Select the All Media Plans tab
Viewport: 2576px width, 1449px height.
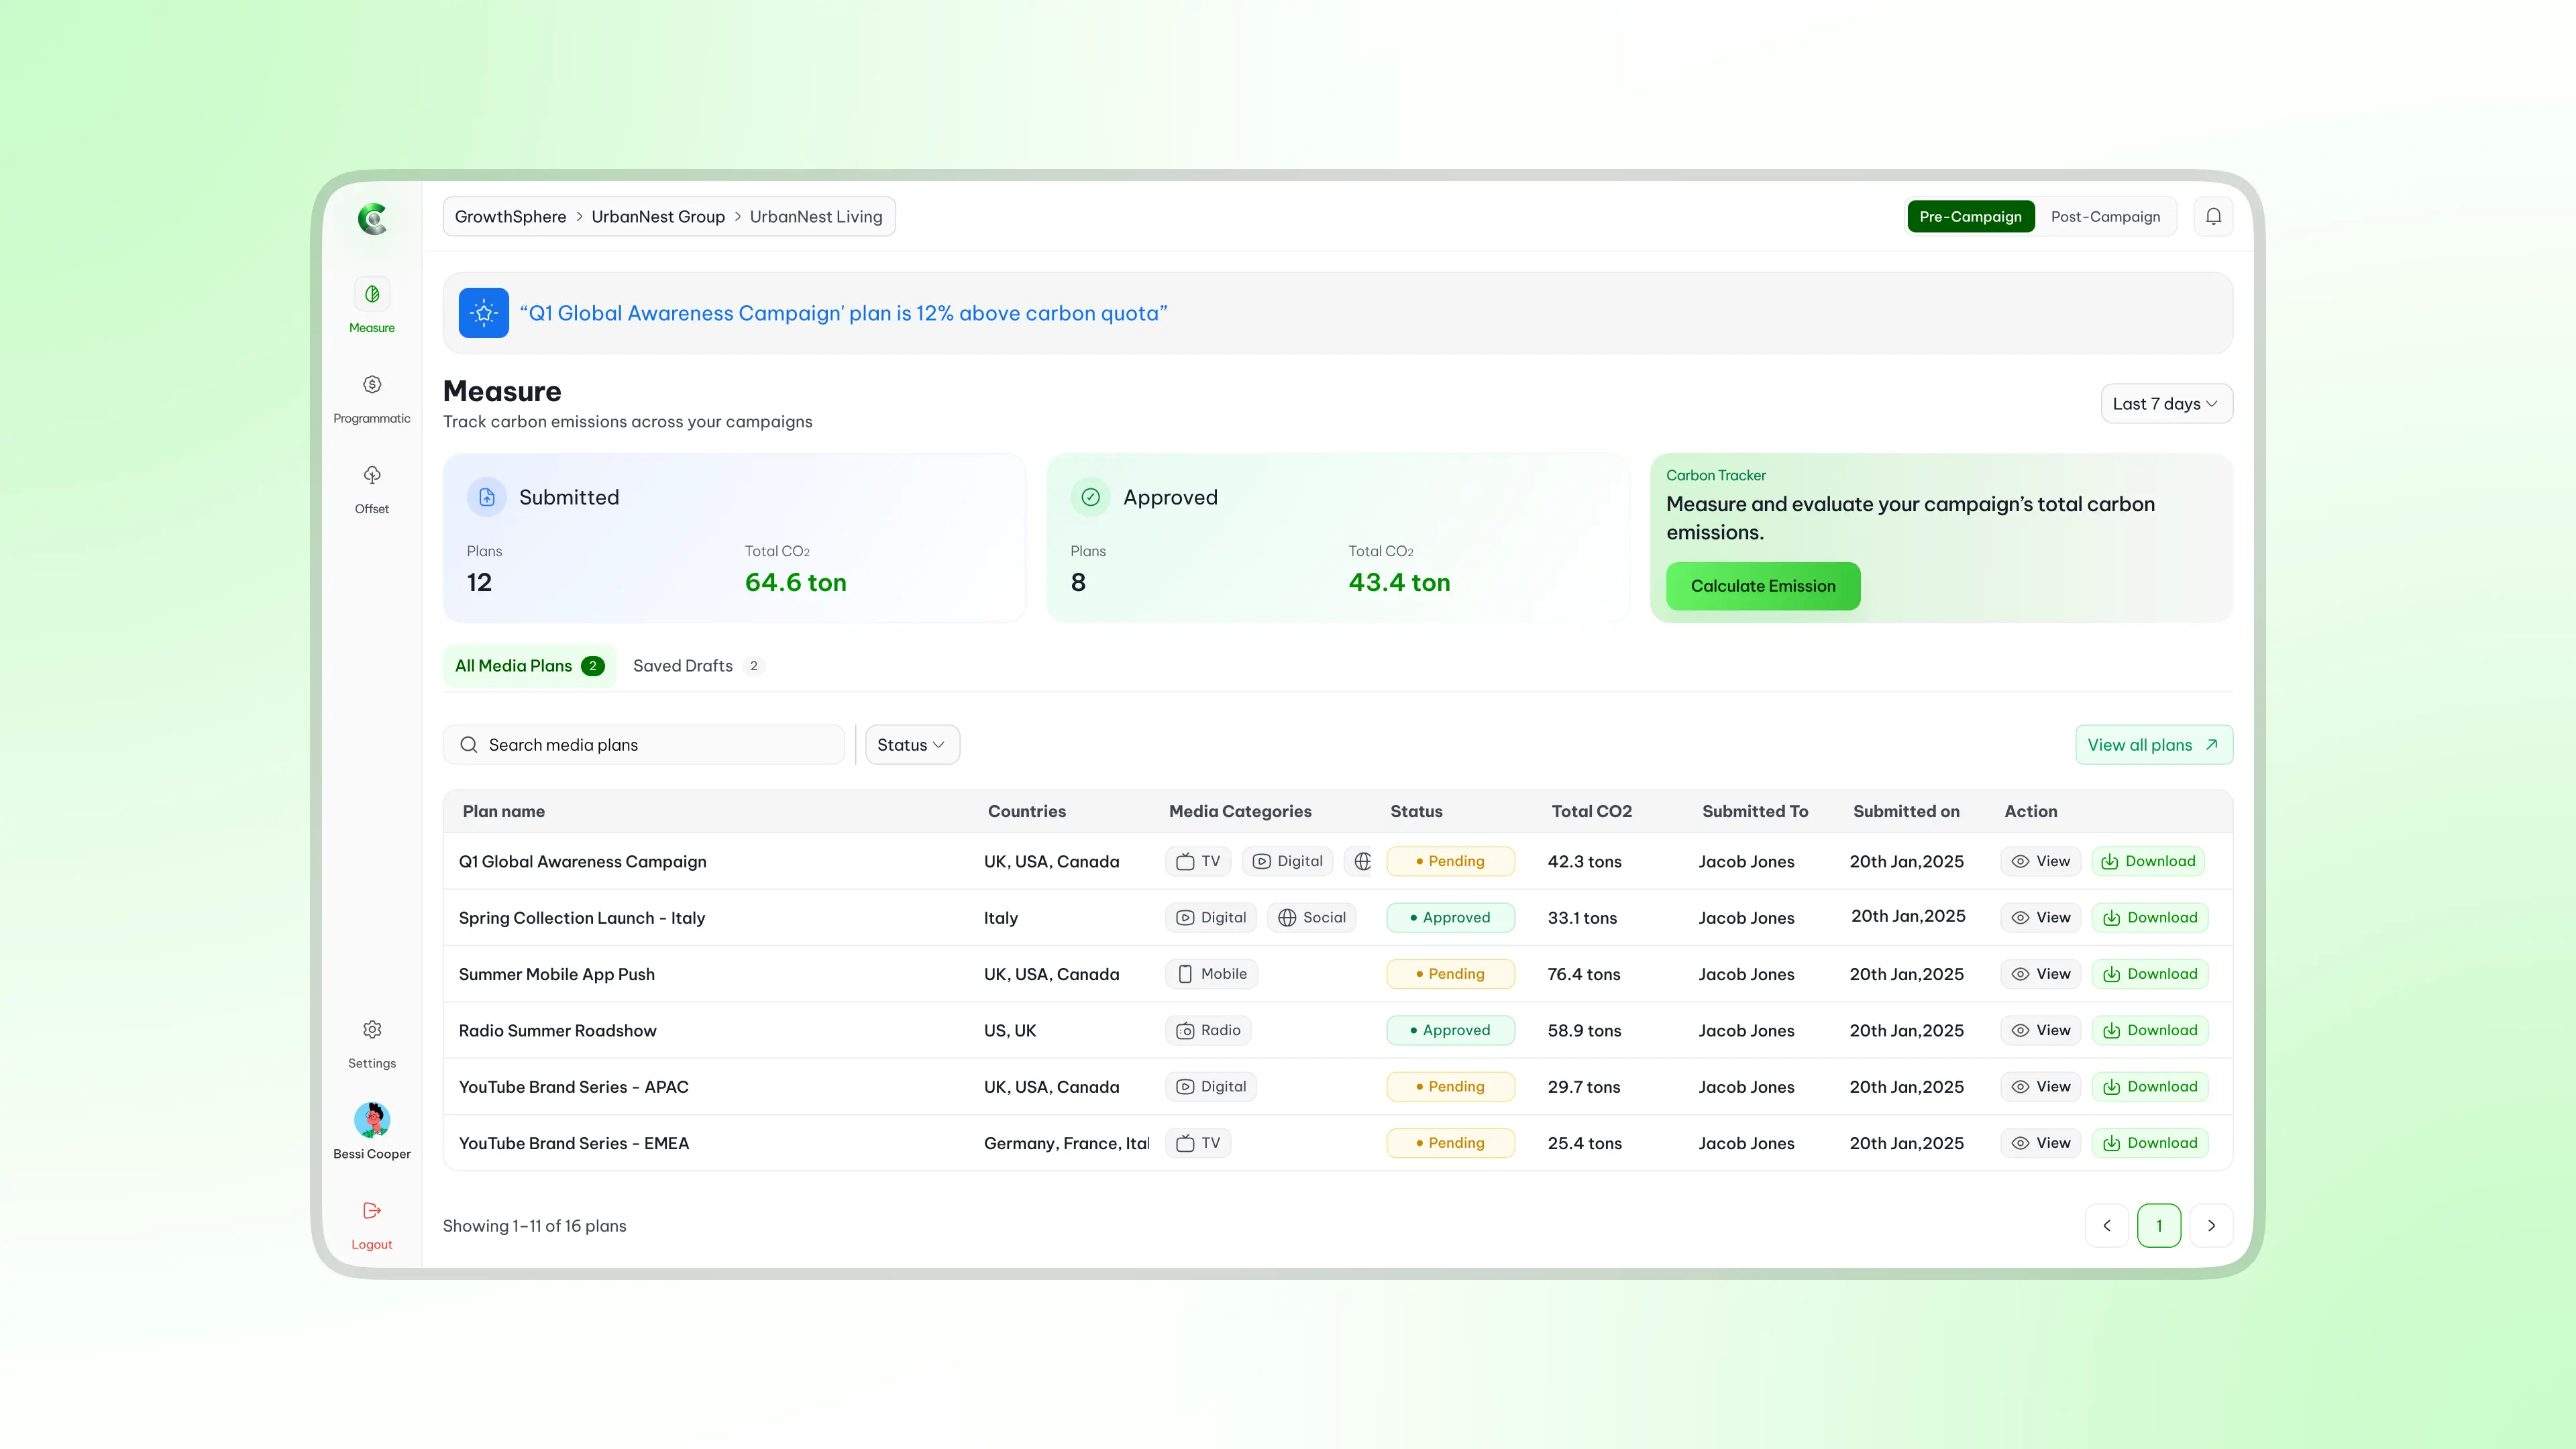click(529, 666)
